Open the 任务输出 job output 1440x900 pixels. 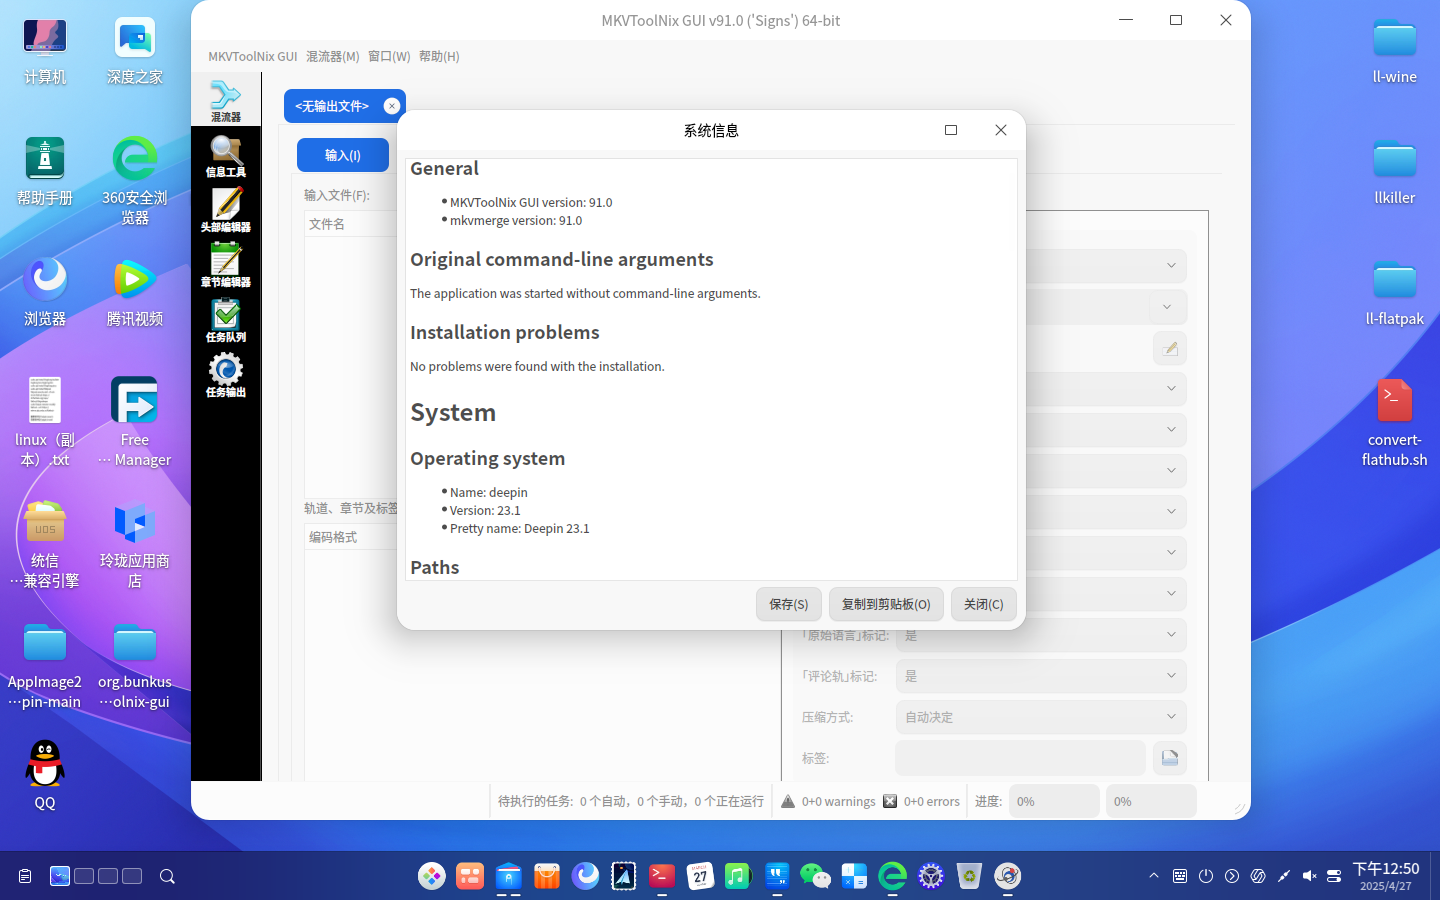226,375
